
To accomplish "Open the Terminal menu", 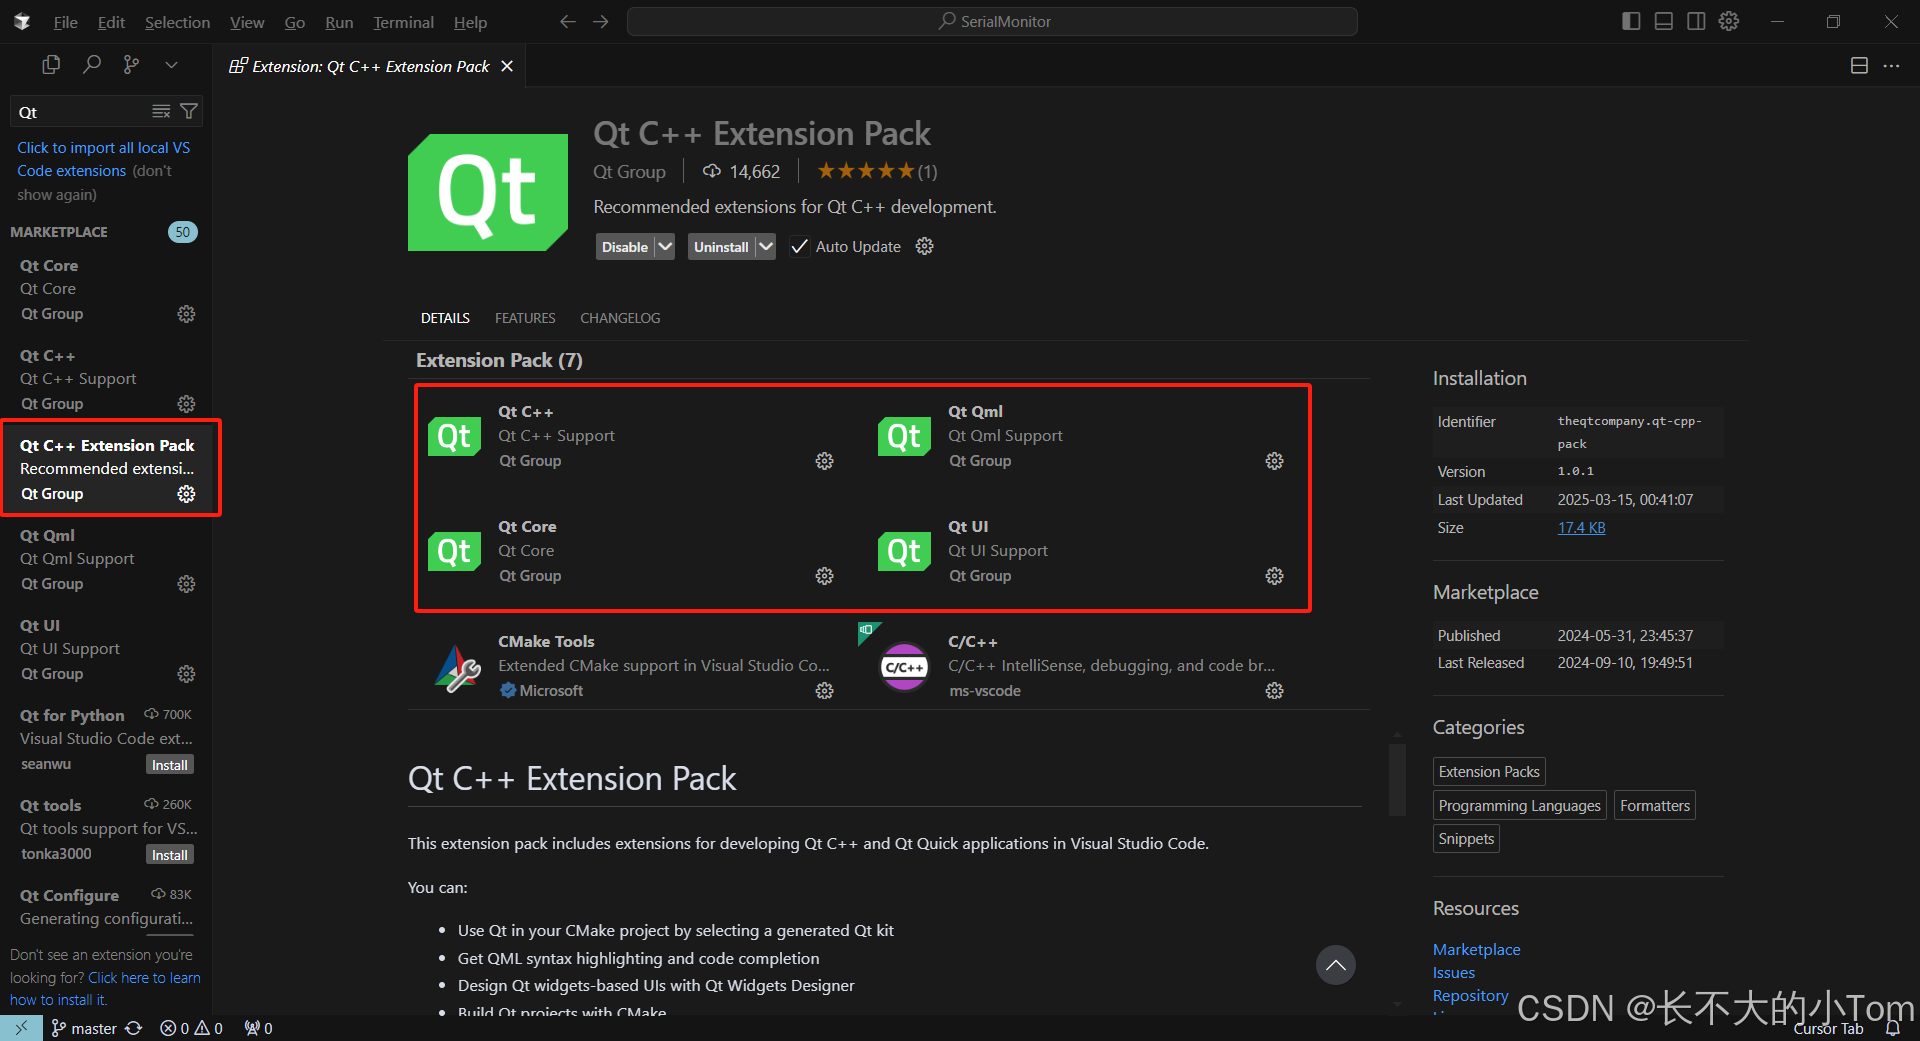I will pyautogui.click(x=403, y=22).
